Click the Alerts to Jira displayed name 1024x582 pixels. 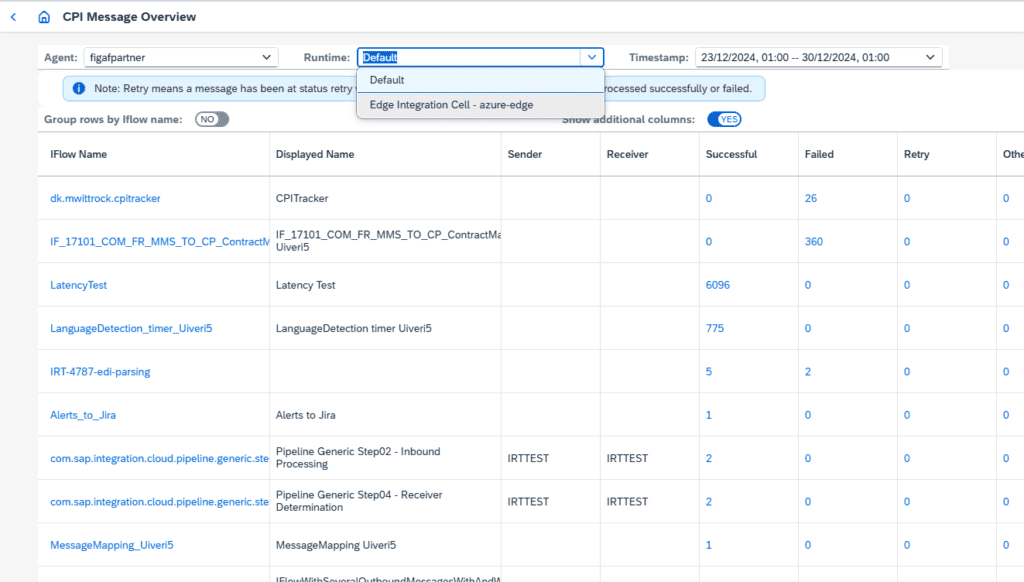(x=305, y=415)
